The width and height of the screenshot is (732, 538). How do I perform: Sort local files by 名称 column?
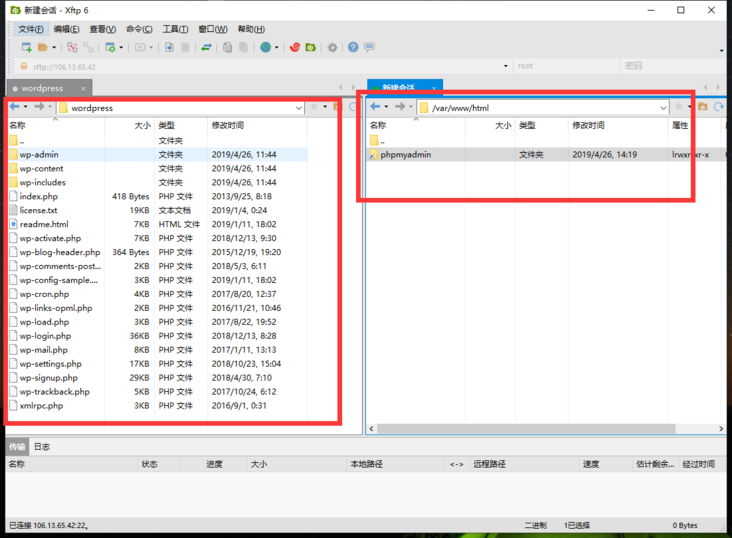(x=56, y=125)
